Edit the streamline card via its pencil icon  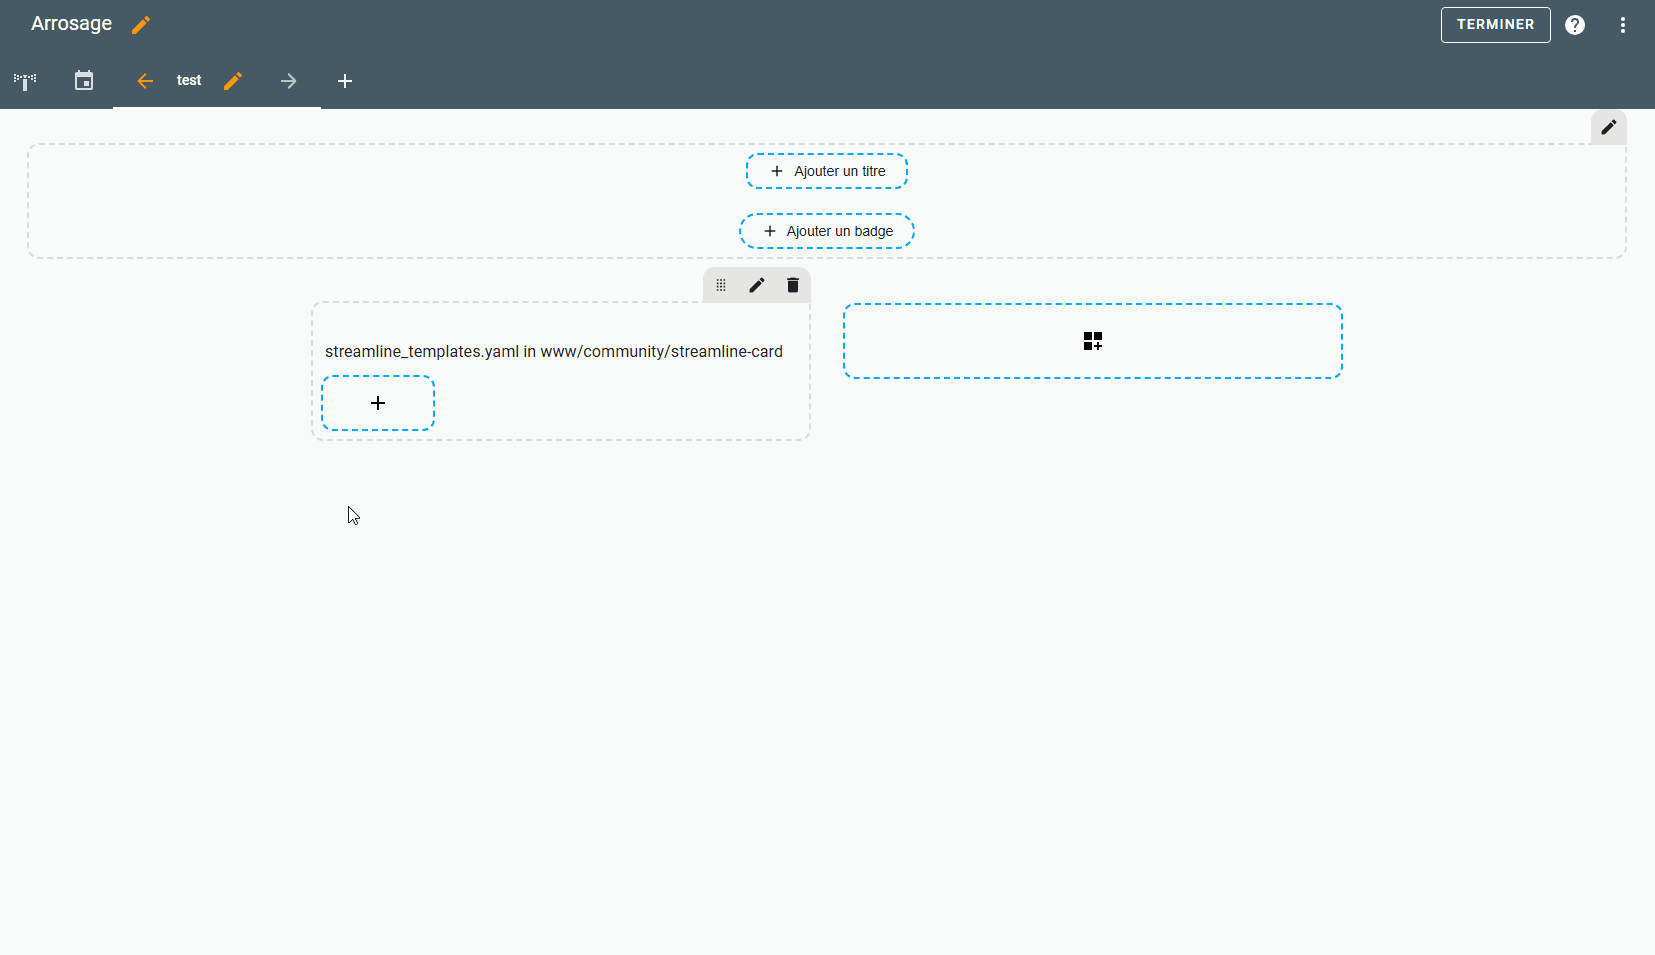click(756, 285)
